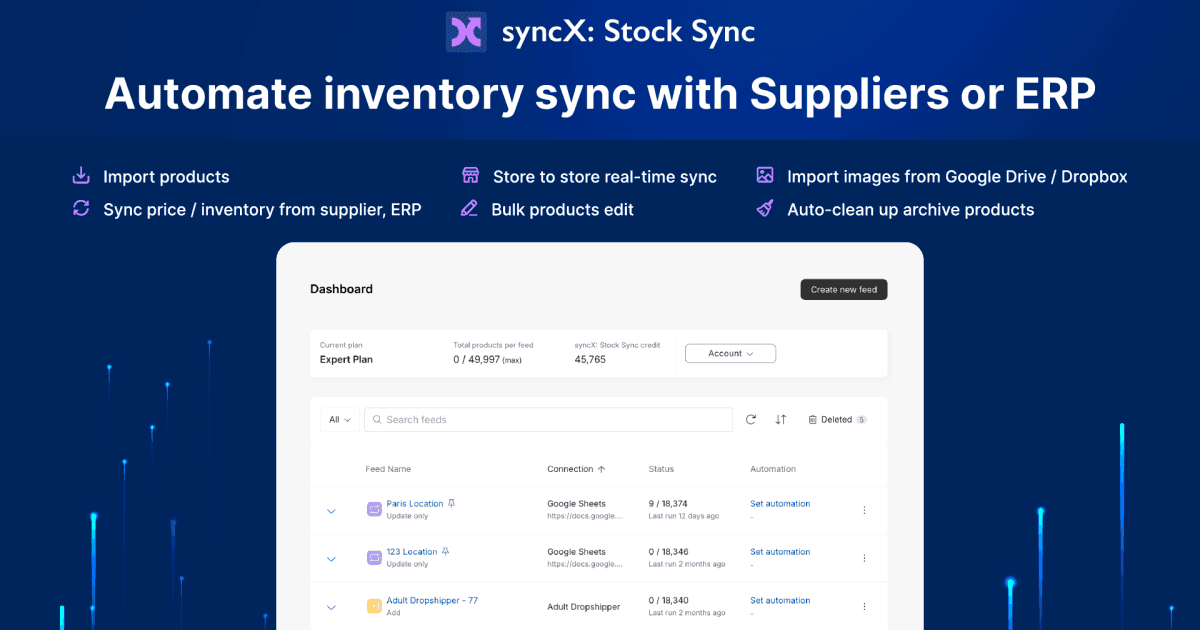
Task: Toggle the pin on Paris Location feed
Action: click(452, 503)
